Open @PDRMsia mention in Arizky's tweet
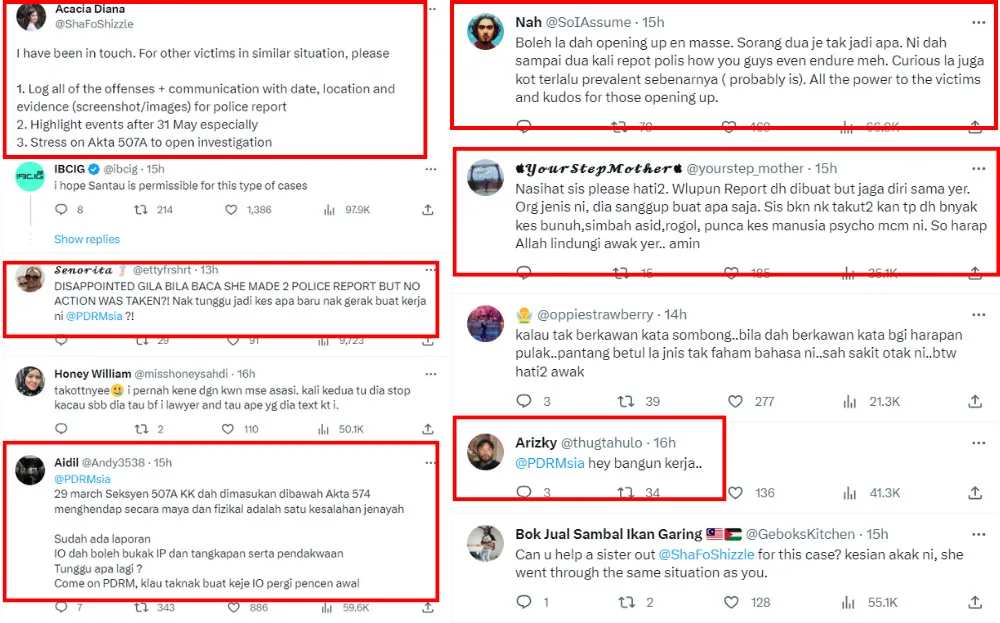This screenshot has height=623, width=1000. (549, 464)
